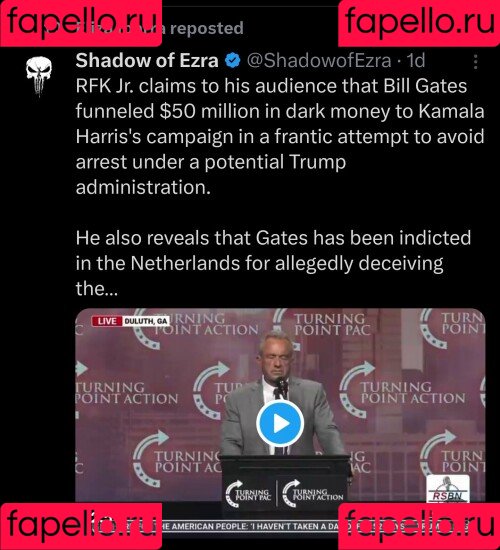Screen dimensions: 500x550
Task: Expand the truncated text ending in 'the…'
Action: 97,289
